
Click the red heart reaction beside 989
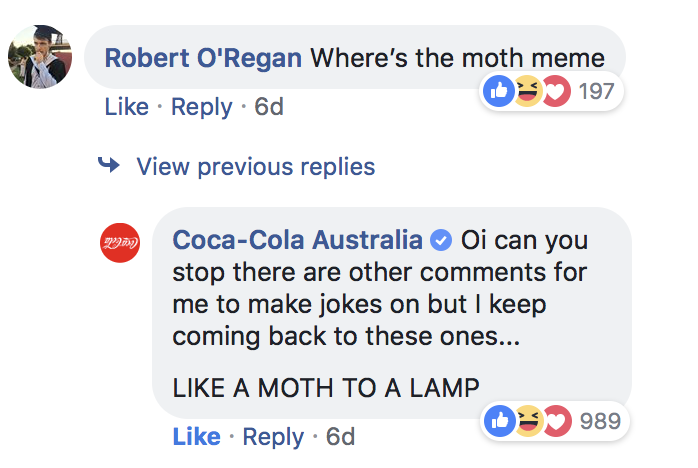pyautogui.click(x=554, y=421)
